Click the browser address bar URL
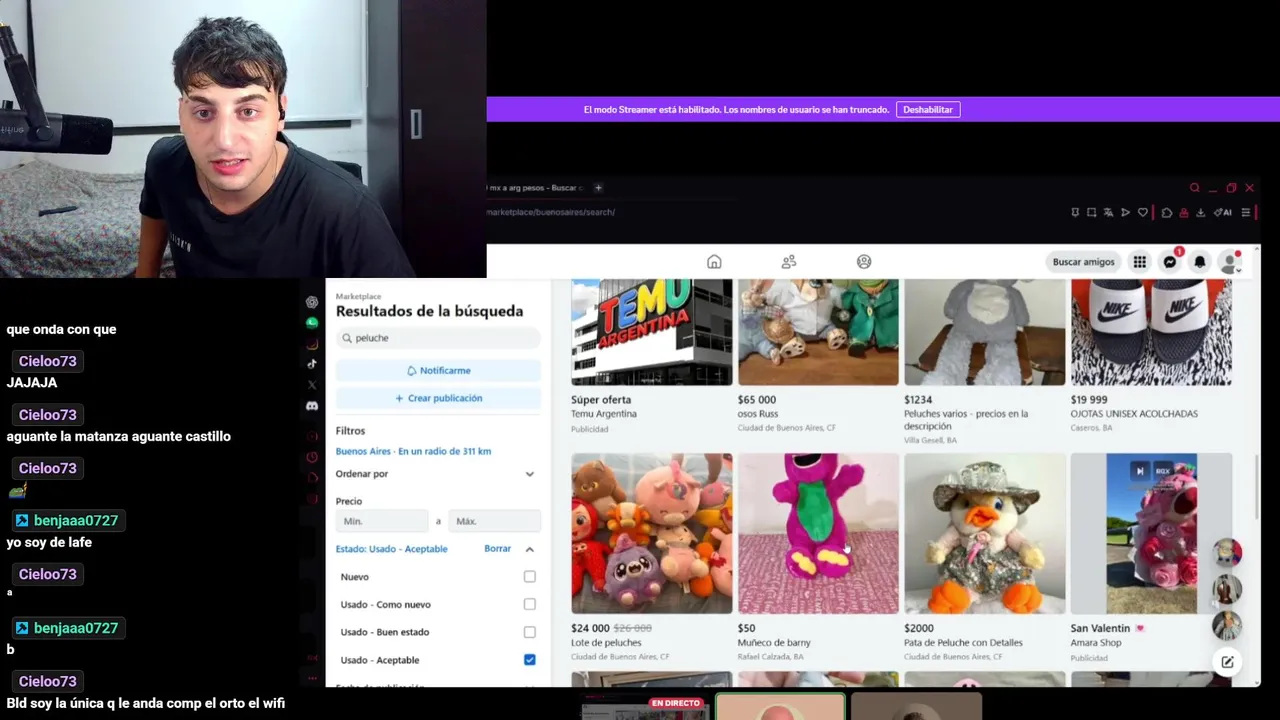This screenshot has width=1280, height=720. point(552,212)
